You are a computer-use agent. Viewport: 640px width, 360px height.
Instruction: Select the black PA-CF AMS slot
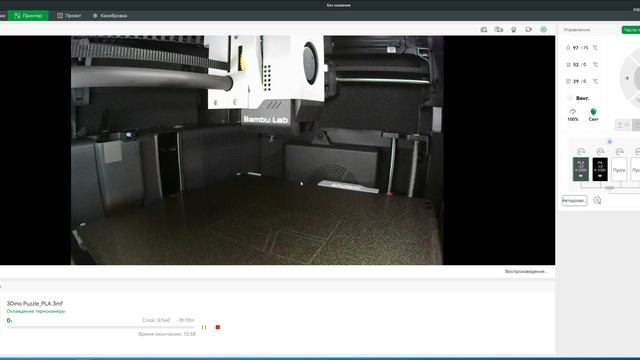tap(600, 169)
